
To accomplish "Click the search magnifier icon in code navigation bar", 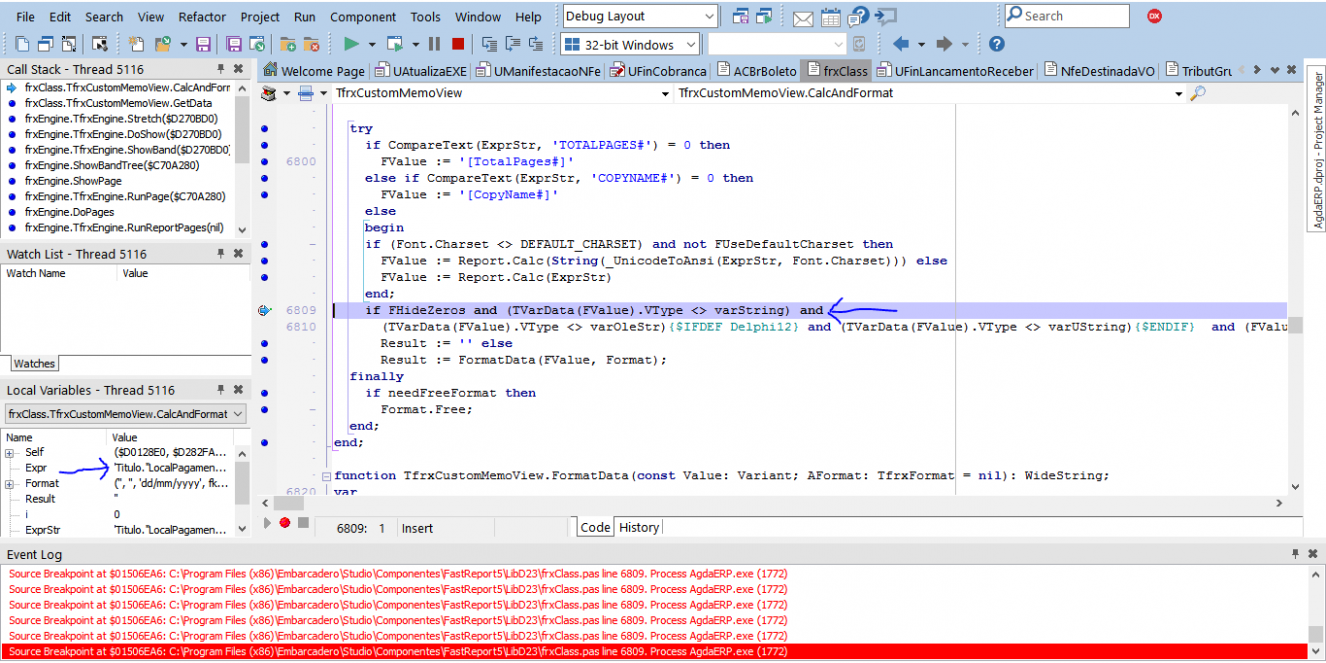I will (x=1198, y=93).
